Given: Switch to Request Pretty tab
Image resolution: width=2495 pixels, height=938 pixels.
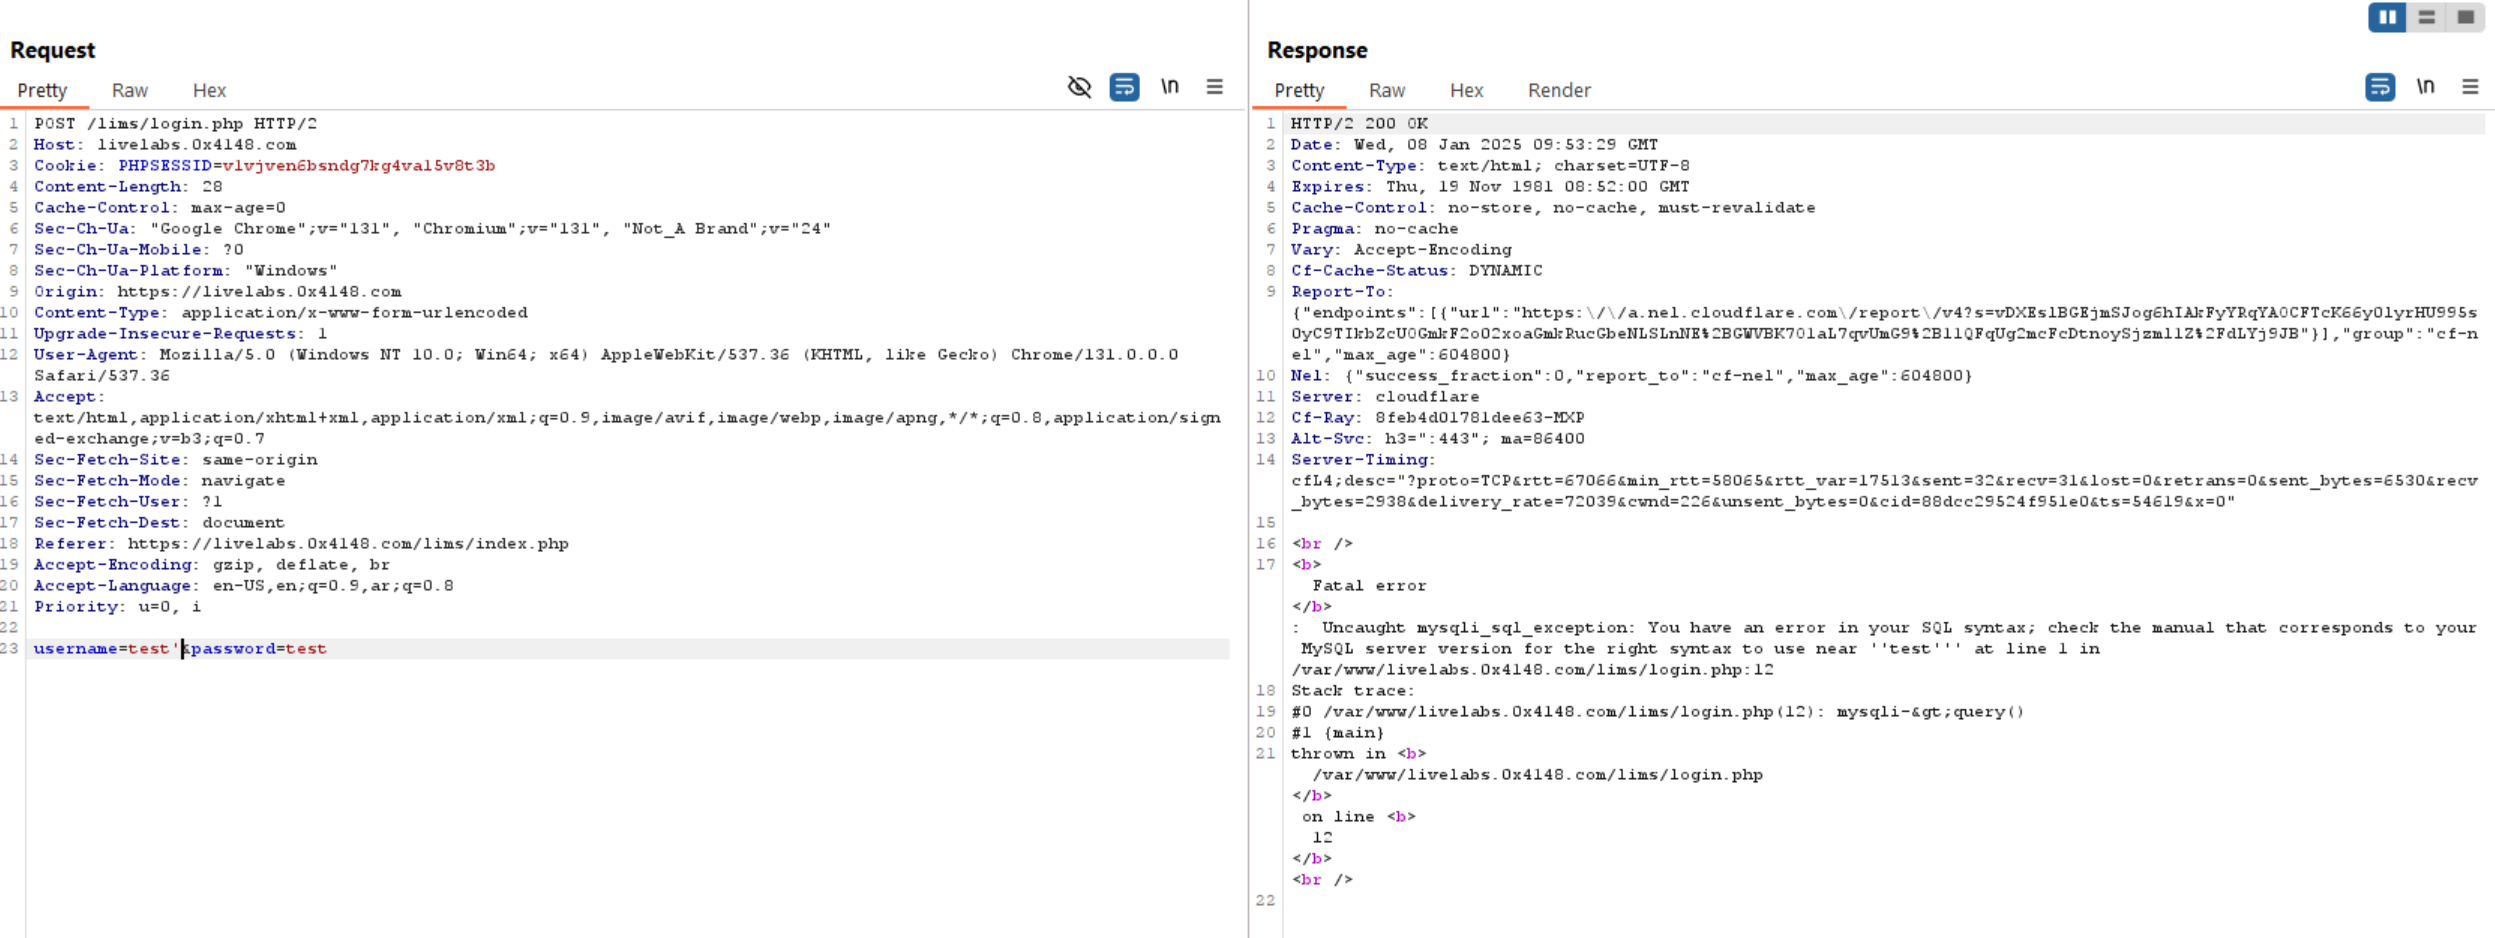Looking at the screenshot, I should (42, 90).
